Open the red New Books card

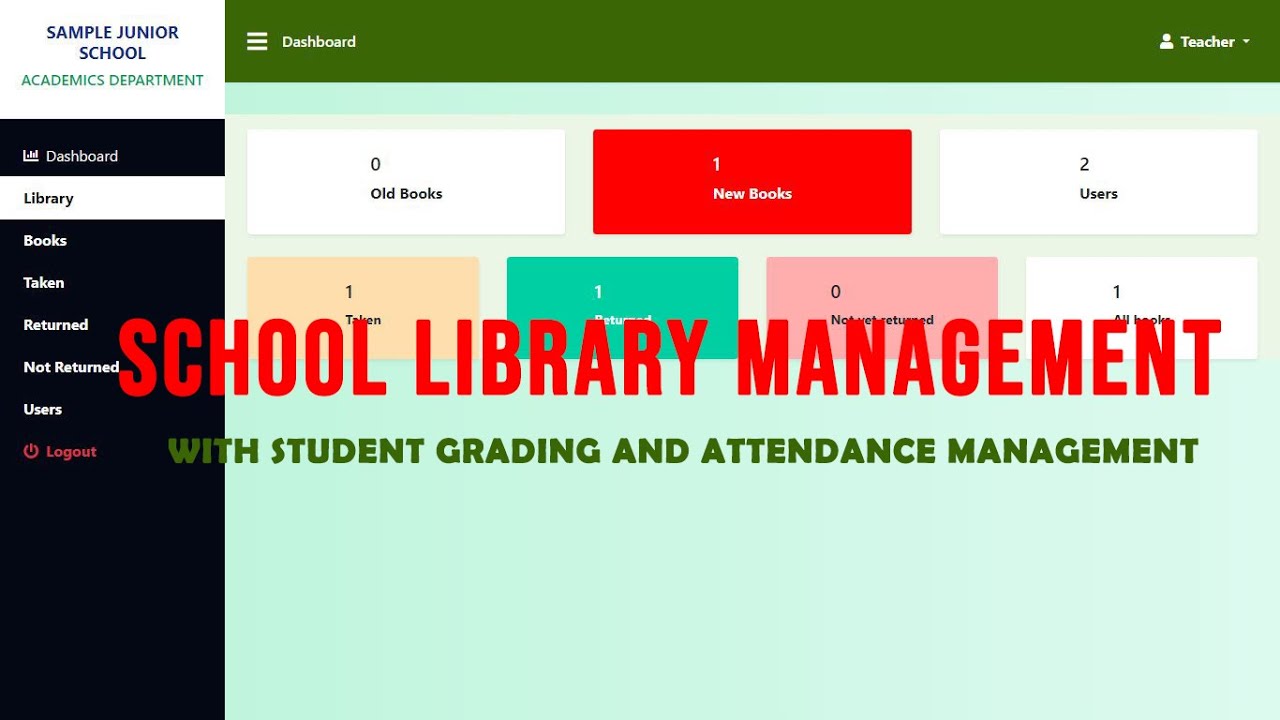pos(752,182)
